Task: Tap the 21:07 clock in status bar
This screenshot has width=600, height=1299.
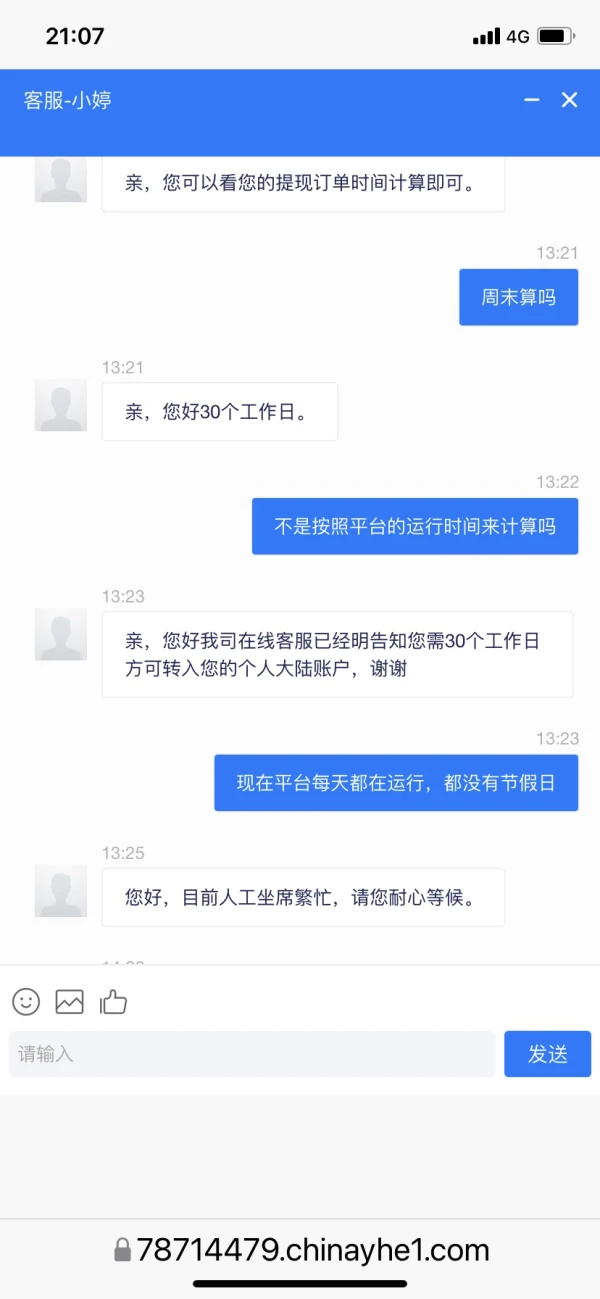Action: pos(75,37)
